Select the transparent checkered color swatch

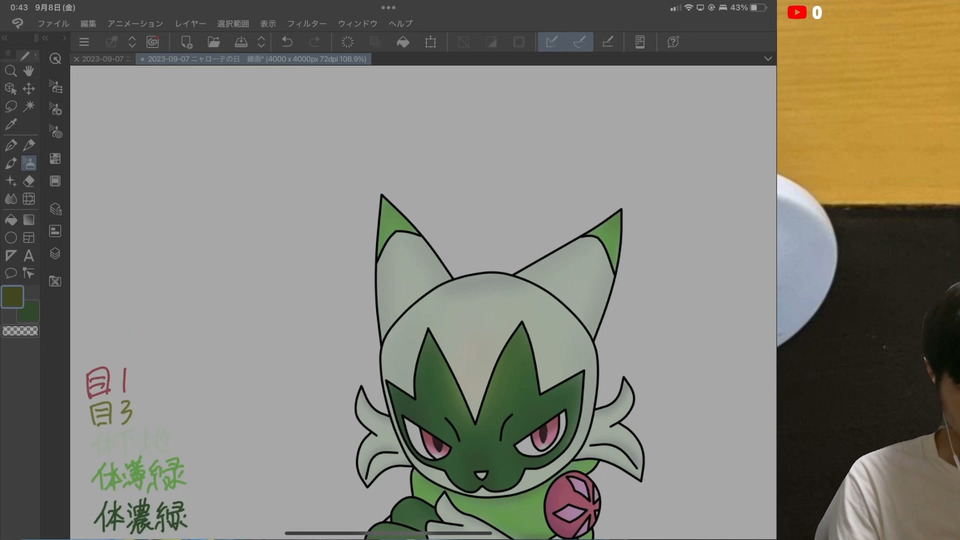[x=20, y=331]
